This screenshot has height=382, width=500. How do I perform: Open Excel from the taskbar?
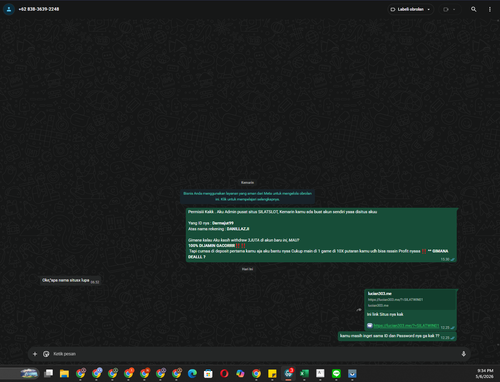tap(304, 374)
